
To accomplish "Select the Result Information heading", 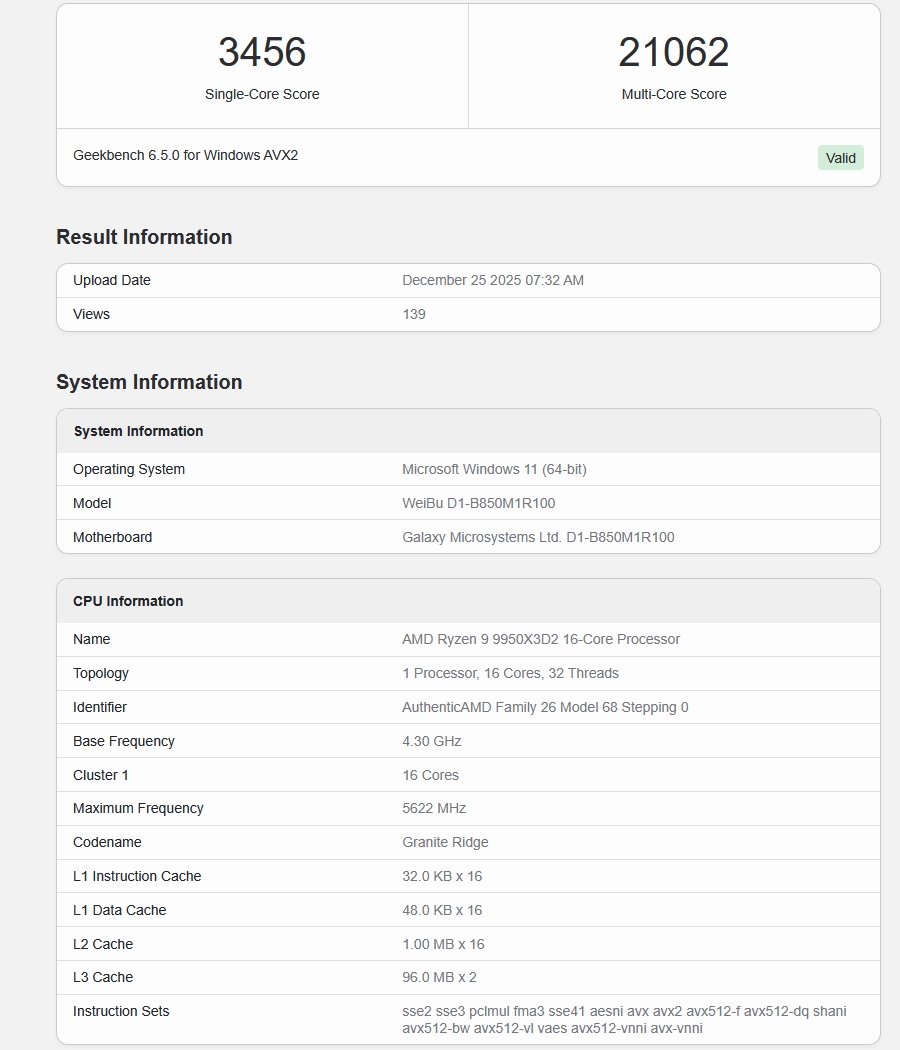I will tap(144, 237).
